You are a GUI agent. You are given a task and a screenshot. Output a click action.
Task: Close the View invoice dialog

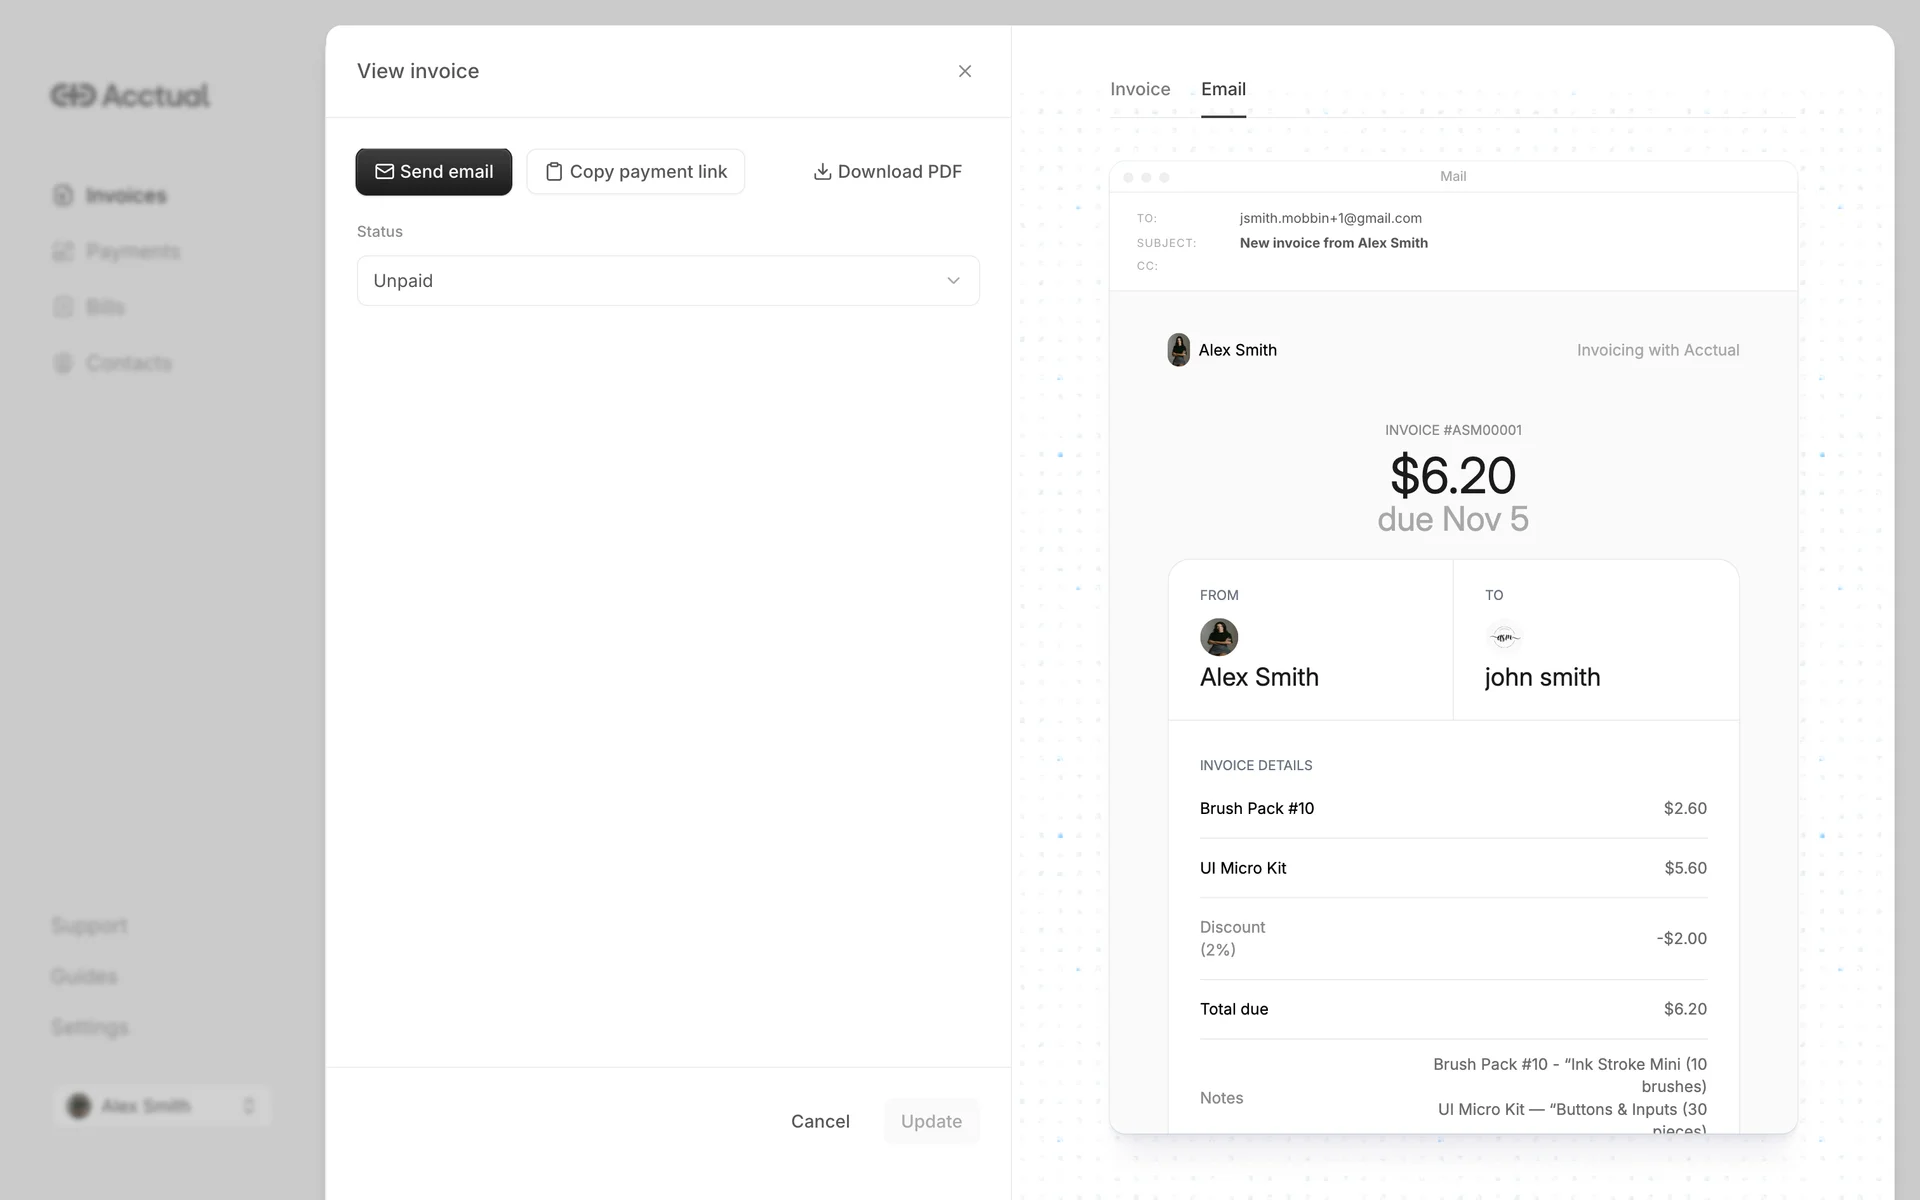point(964,71)
